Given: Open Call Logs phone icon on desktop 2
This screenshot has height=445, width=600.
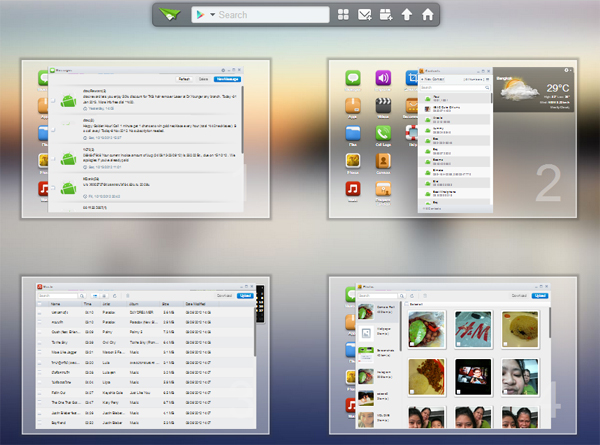Looking at the screenshot, I should (383, 134).
